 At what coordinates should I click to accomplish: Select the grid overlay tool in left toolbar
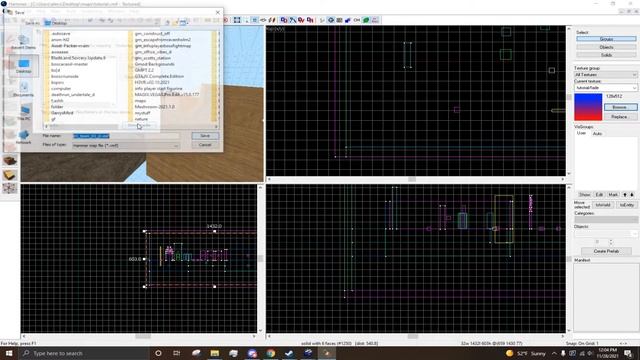10,188
